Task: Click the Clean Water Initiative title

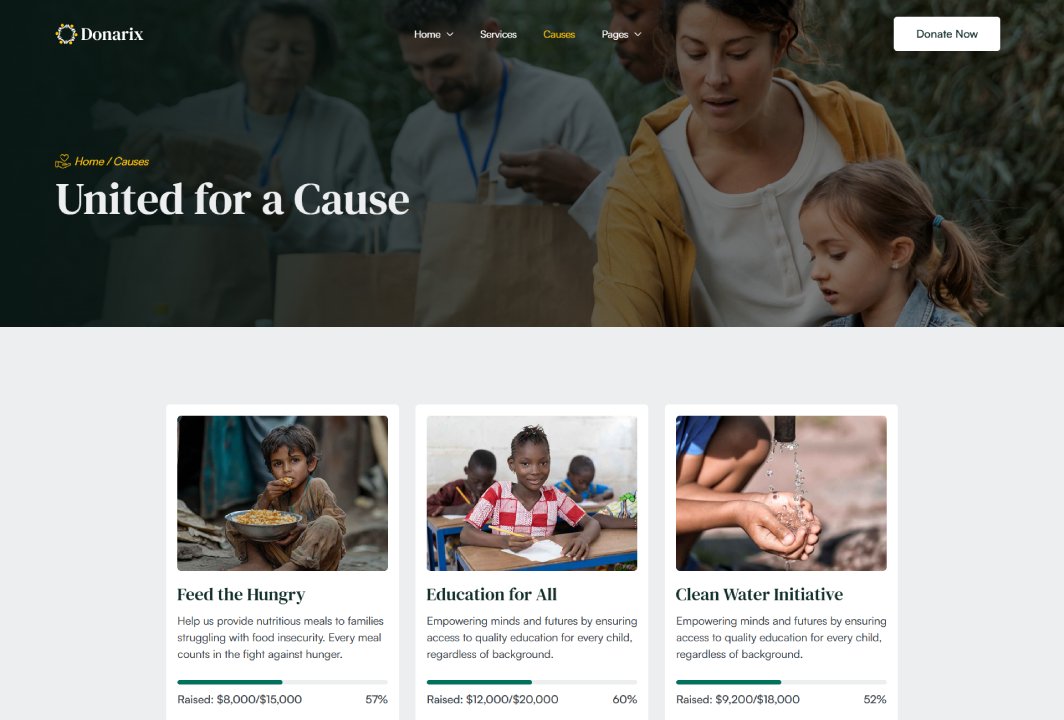Action: click(x=759, y=594)
